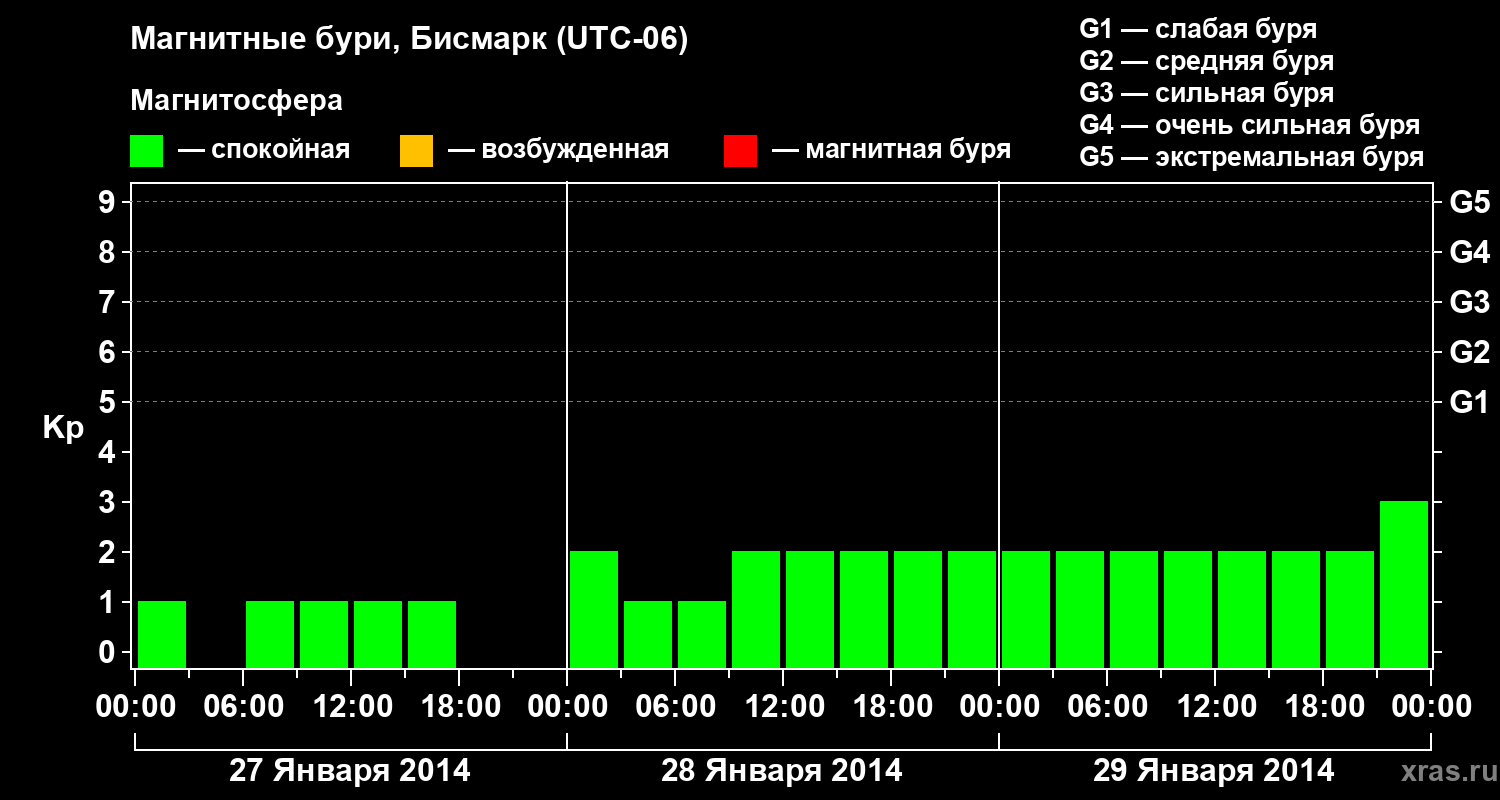Viewport: 1500px width, 800px height.
Task: Click the line G2 — средняя буря
Action: coord(1207,61)
